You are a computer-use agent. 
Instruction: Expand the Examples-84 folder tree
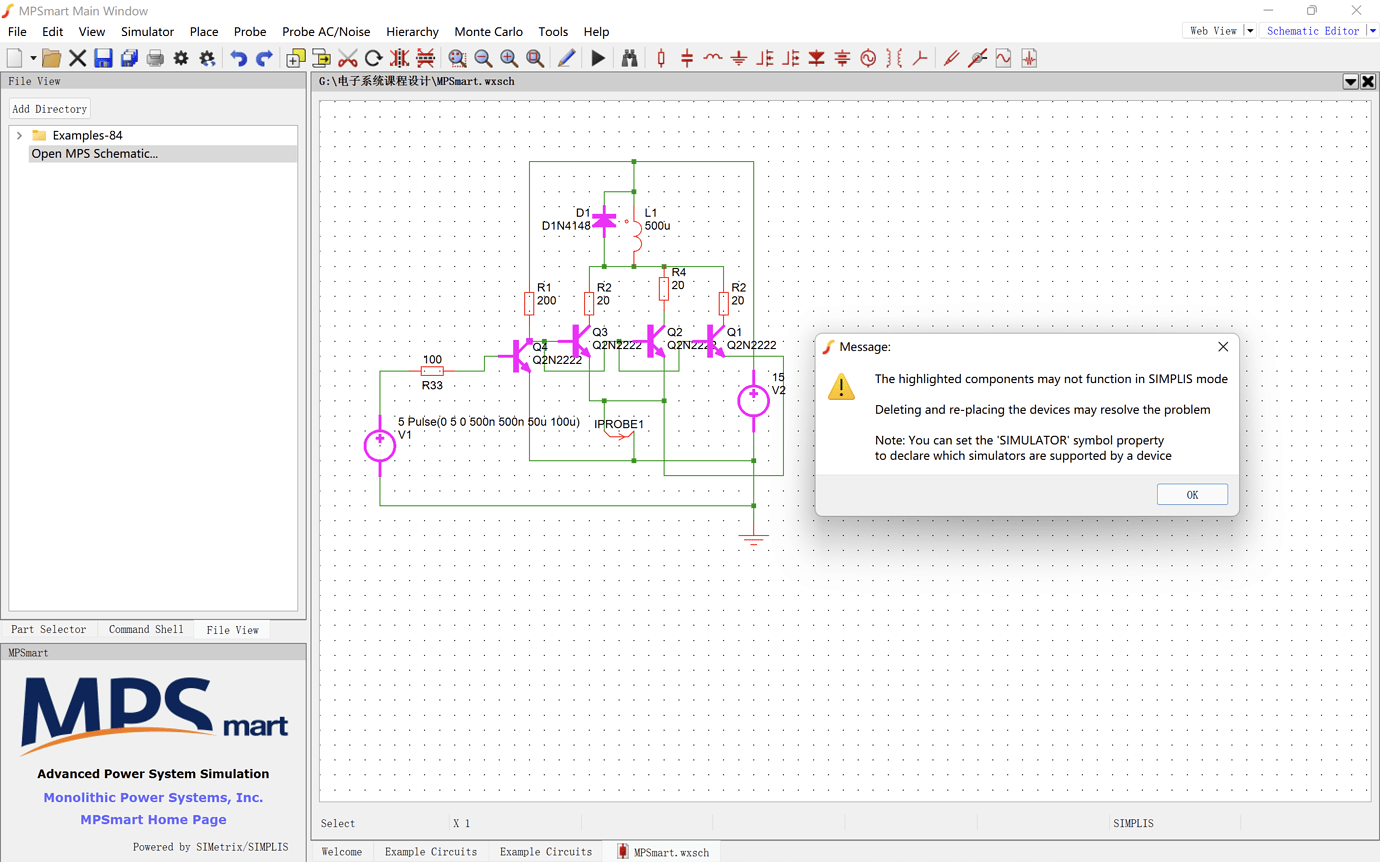(x=19, y=135)
